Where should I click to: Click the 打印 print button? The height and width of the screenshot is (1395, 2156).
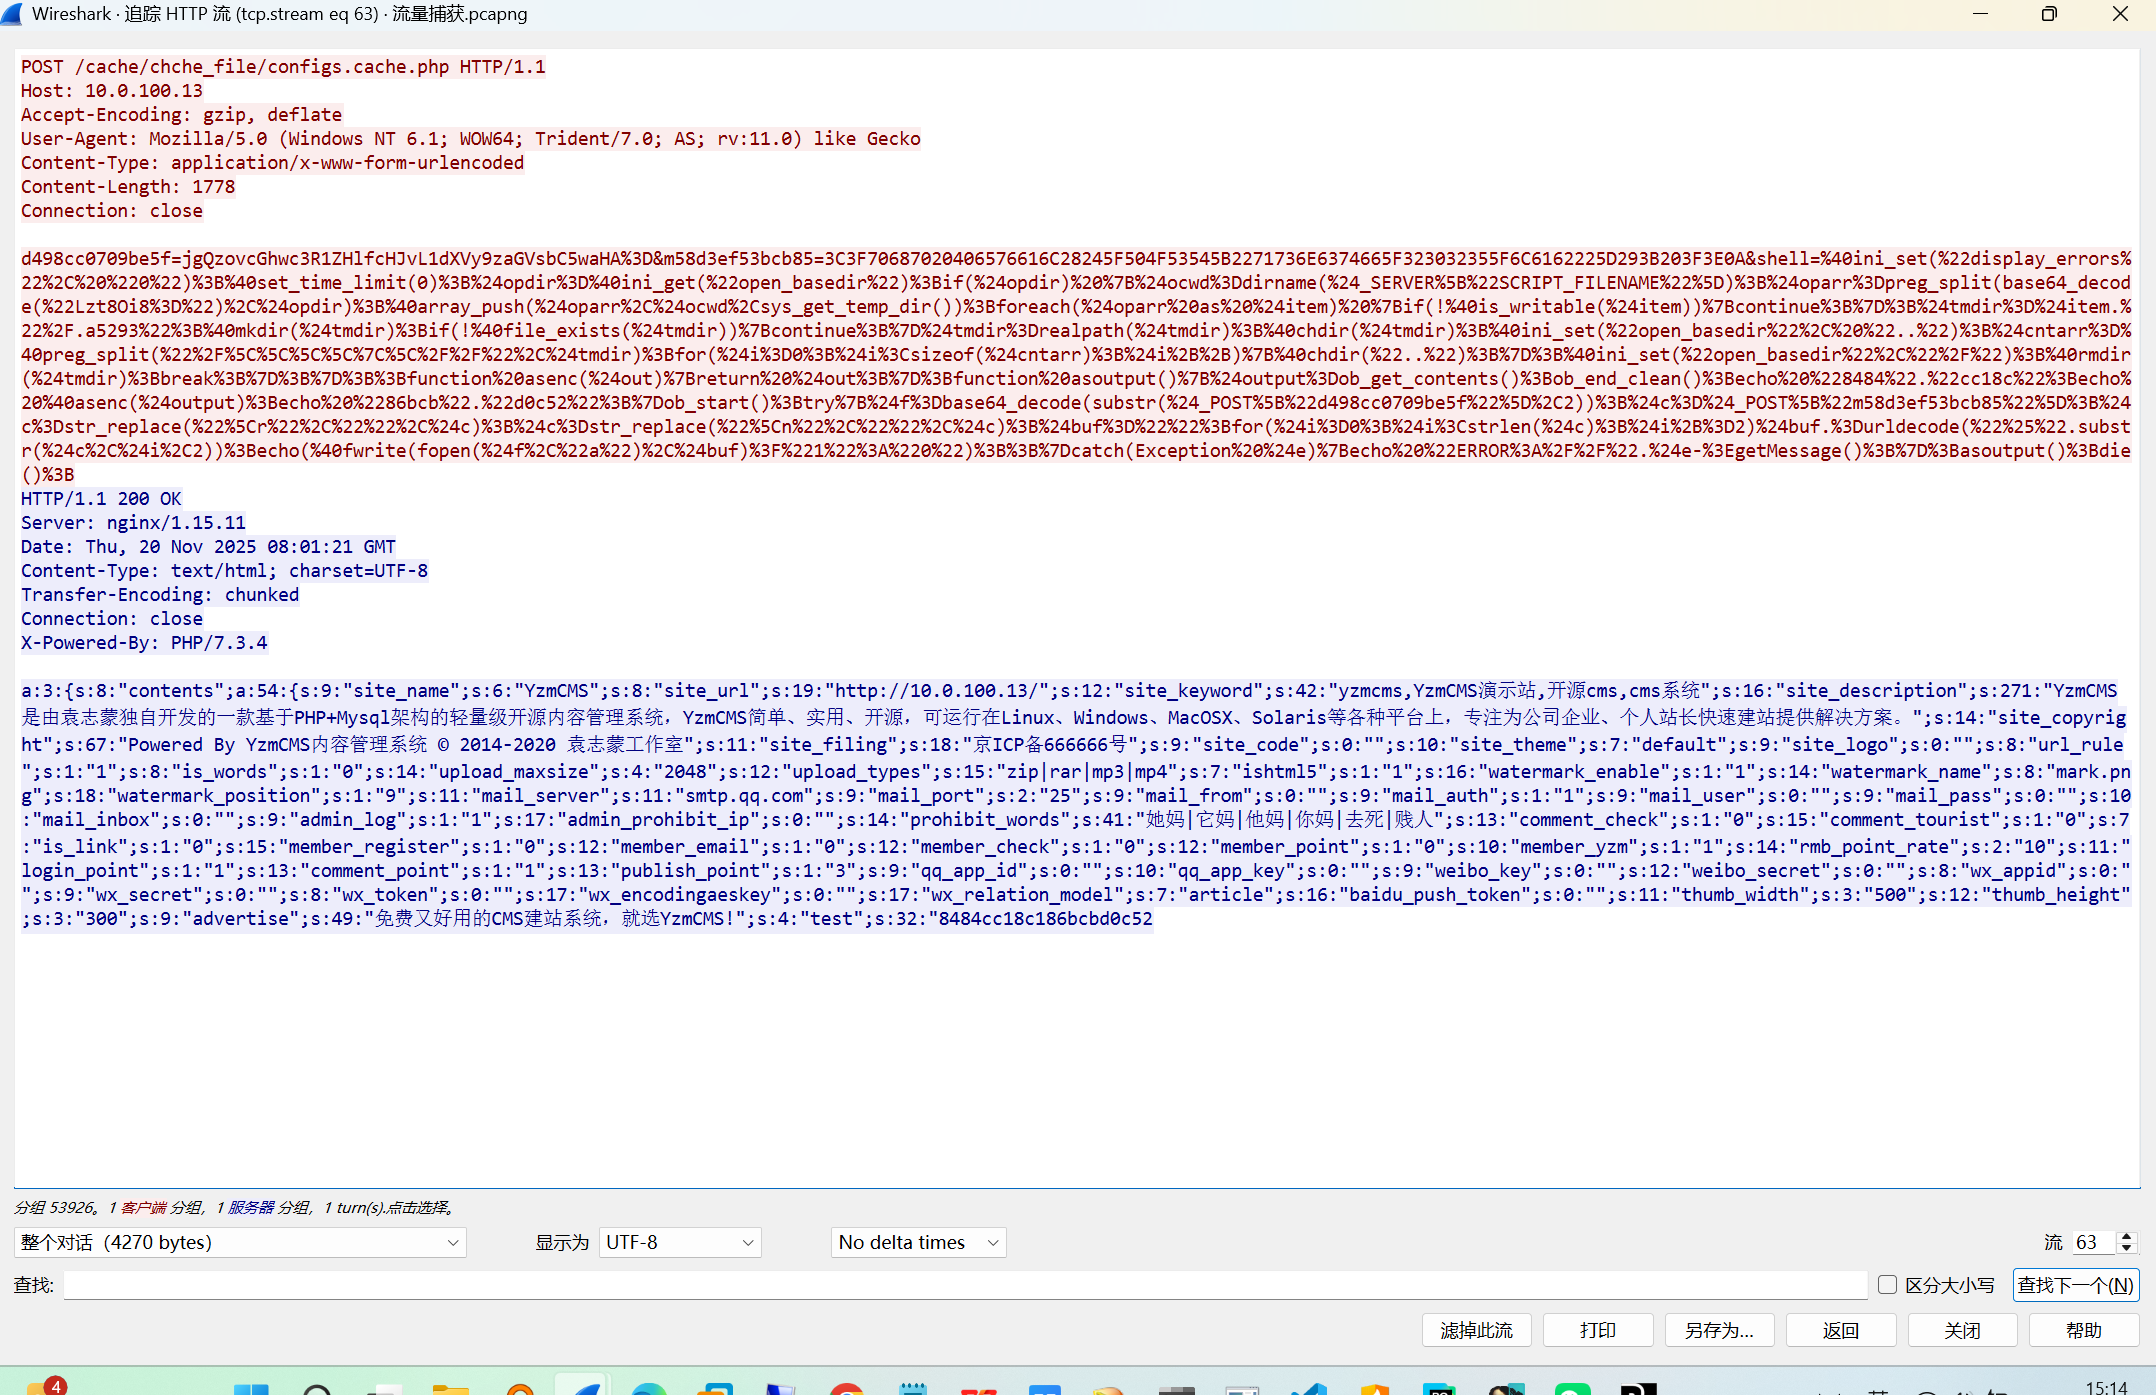1597,1330
